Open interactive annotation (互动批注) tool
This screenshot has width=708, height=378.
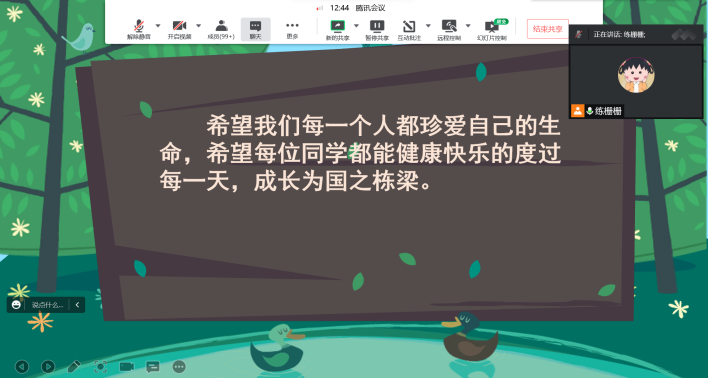tap(409, 30)
